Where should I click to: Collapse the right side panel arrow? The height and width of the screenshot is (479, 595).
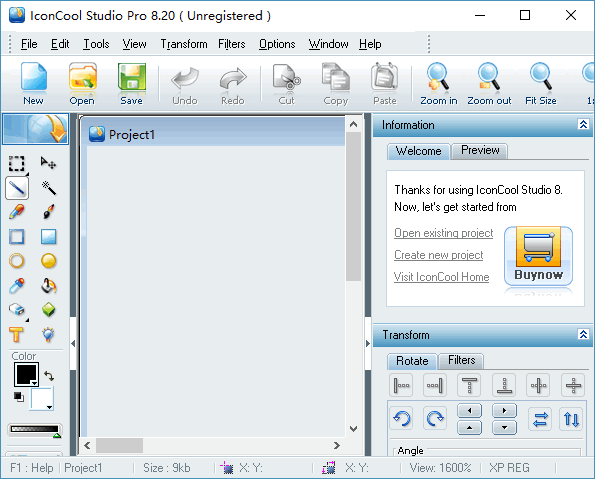click(x=367, y=343)
